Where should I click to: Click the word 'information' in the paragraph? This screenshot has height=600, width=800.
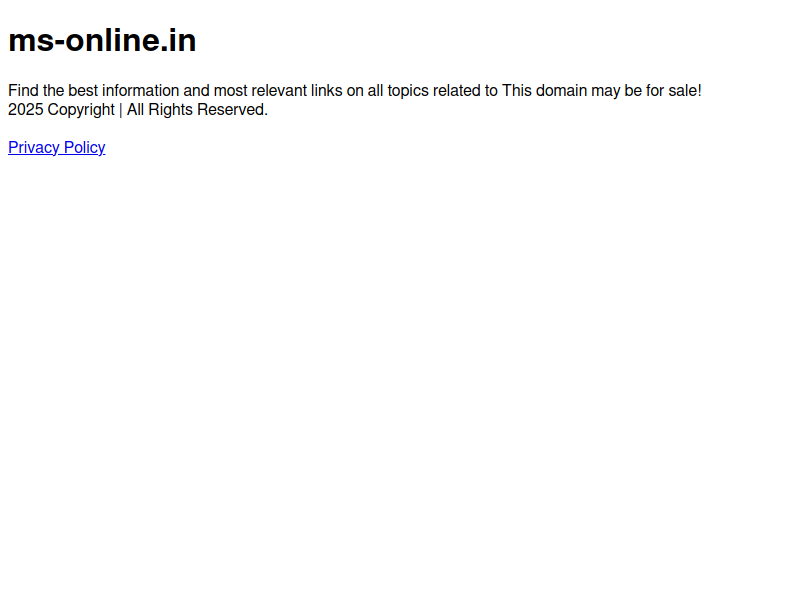pos(140,91)
